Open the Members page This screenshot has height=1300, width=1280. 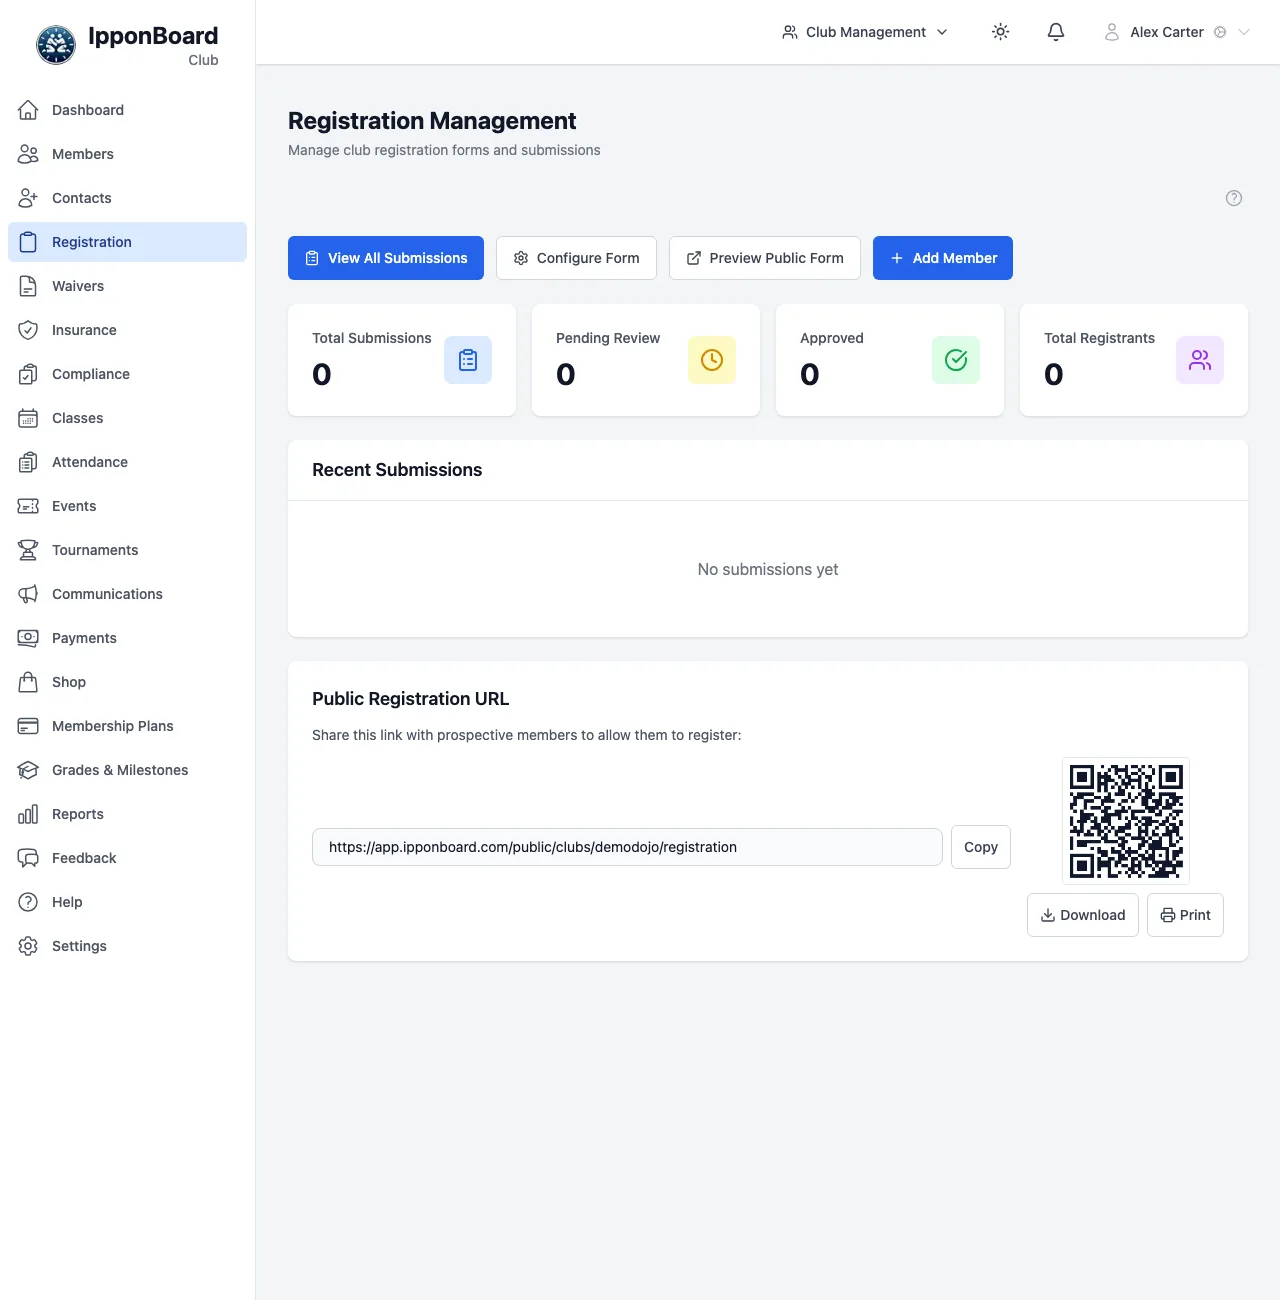[127, 154]
